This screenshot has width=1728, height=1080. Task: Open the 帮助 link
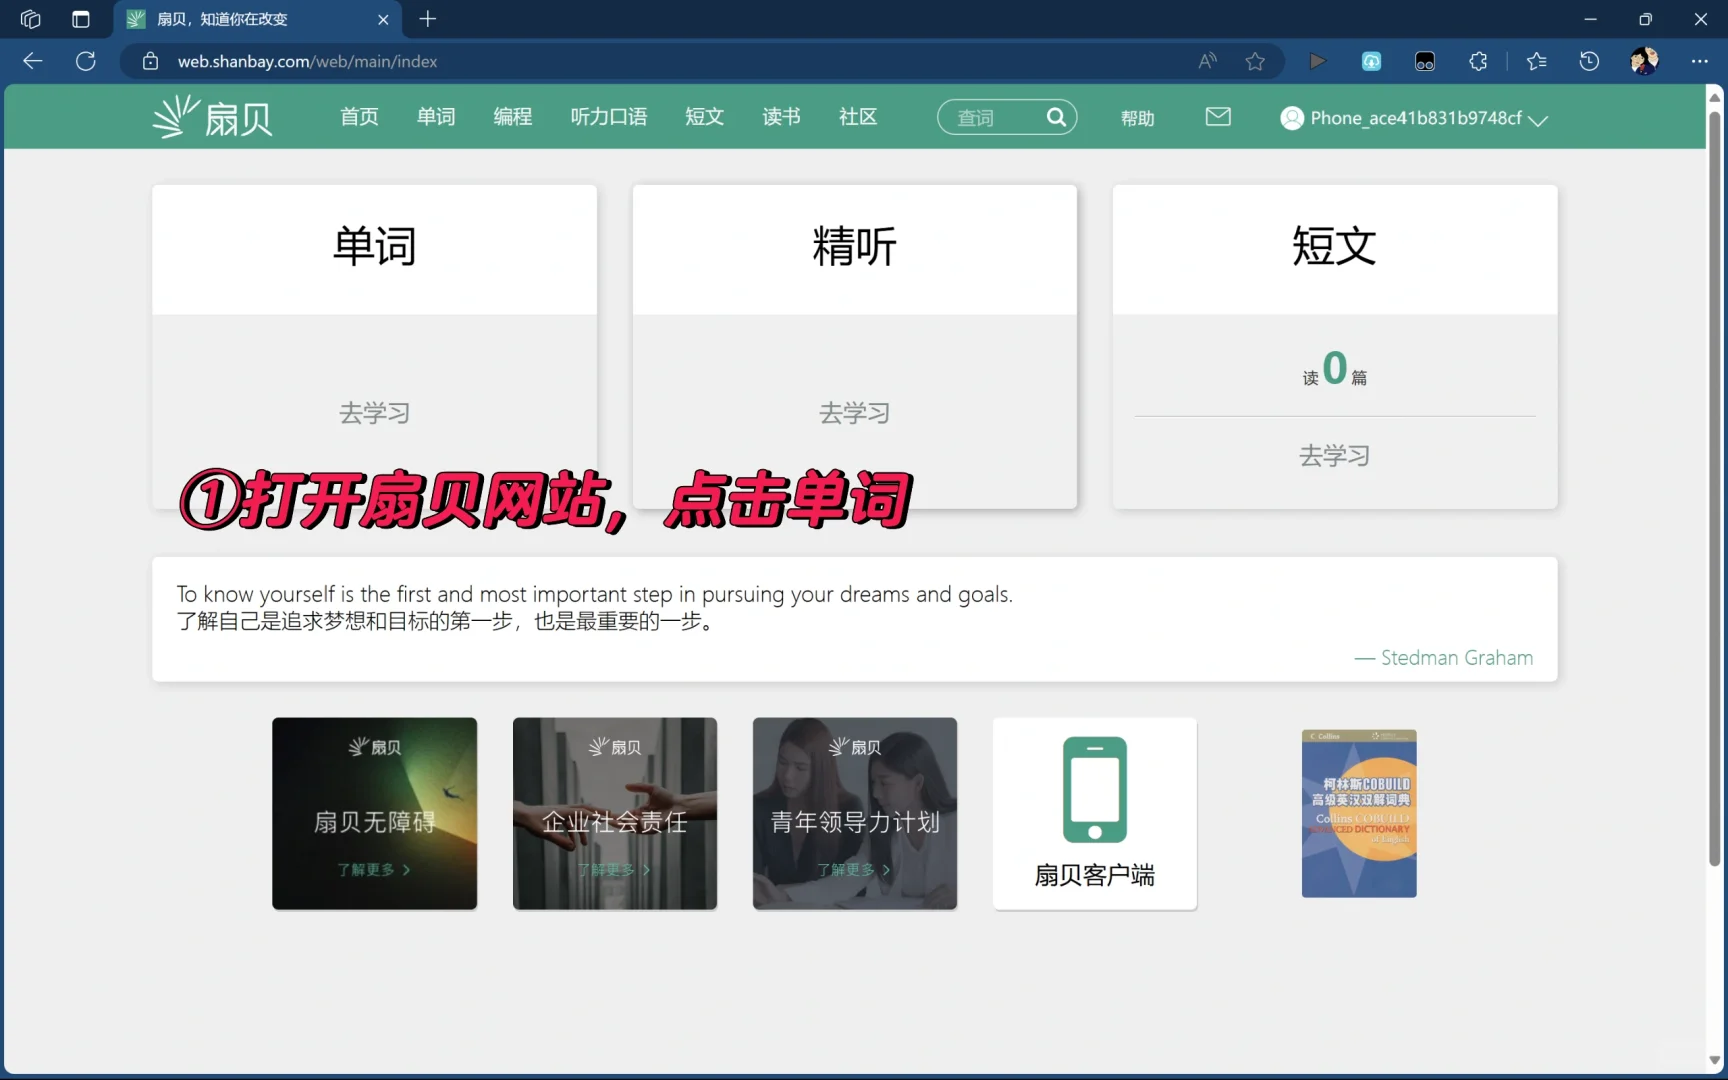tap(1137, 117)
